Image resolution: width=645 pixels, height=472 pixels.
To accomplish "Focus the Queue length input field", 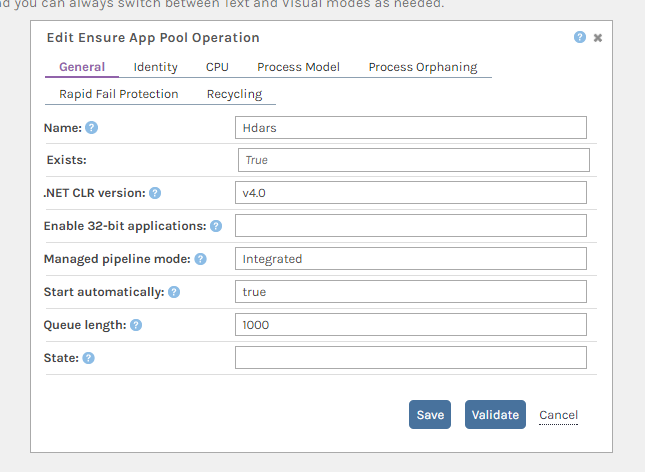I will click(x=410, y=325).
